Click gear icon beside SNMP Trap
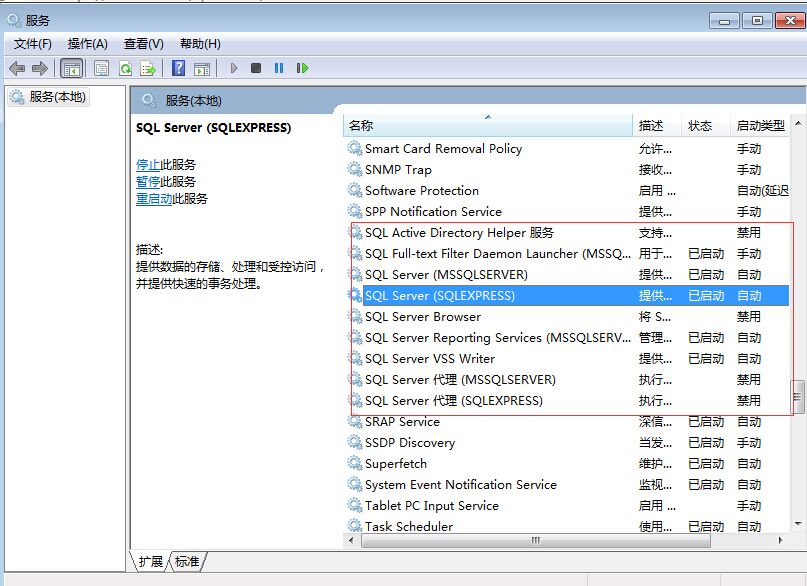Image resolution: width=807 pixels, height=586 pixels. pyautogui.click(x=355, y=169)
